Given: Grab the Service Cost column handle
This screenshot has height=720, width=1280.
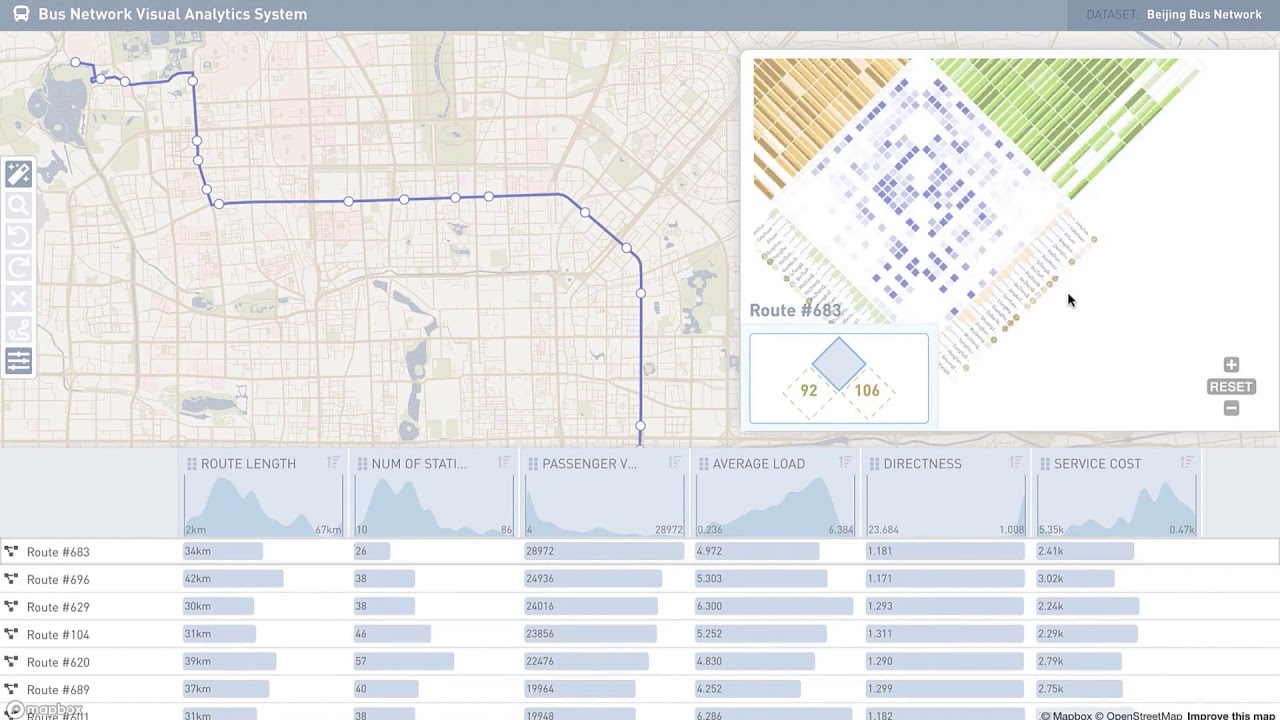Looking at the screenshot, I should click(1045, 464).
